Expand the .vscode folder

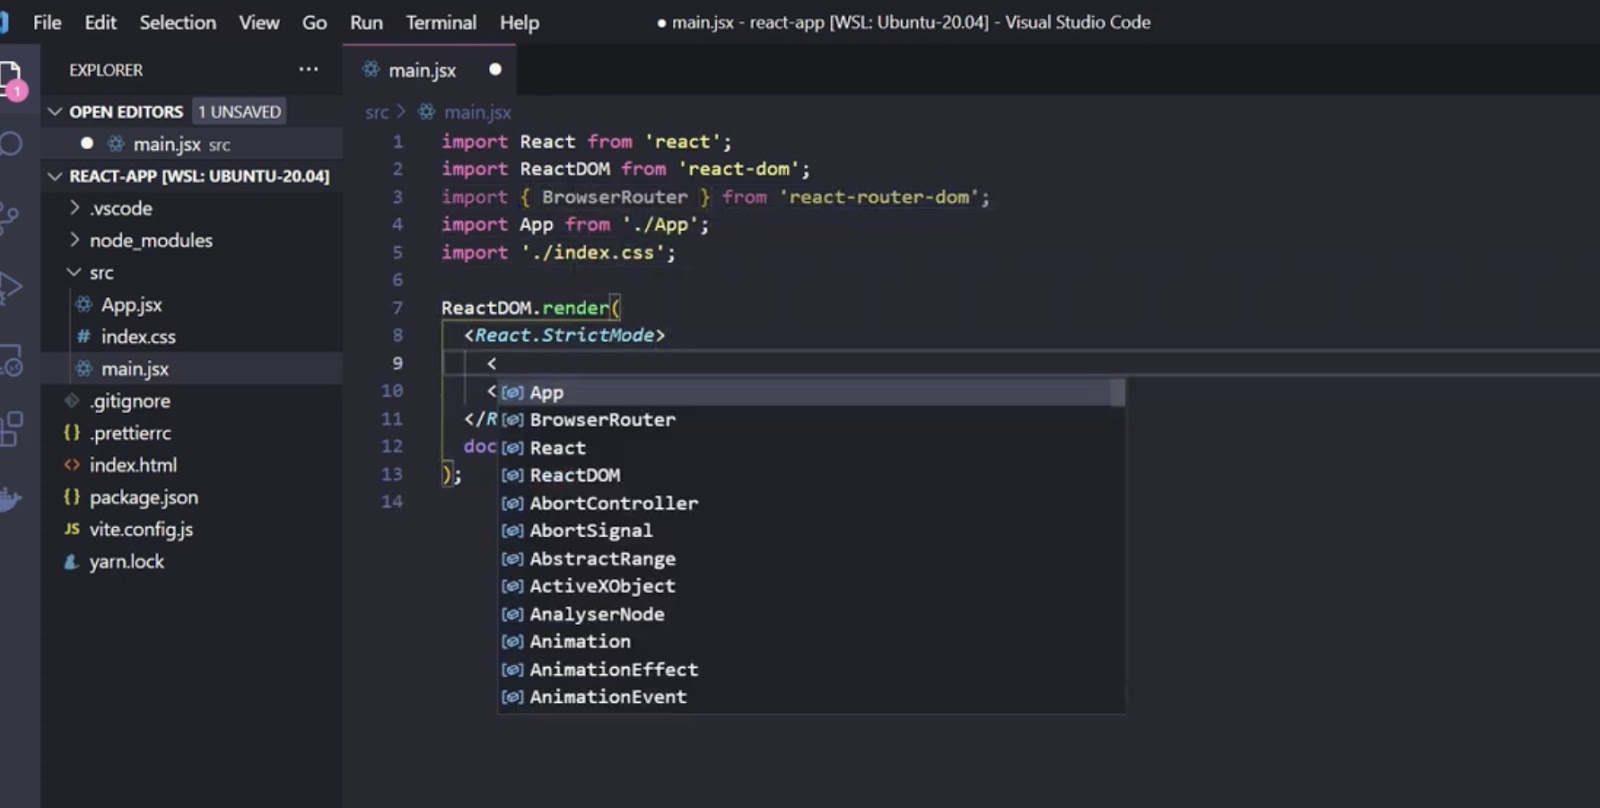point(74,208)
